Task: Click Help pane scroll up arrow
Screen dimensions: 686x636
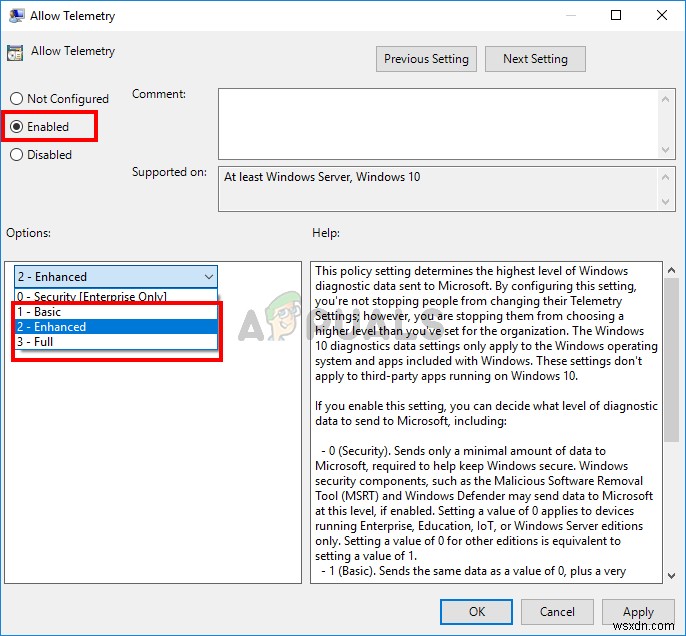Action: click(672, 271)
